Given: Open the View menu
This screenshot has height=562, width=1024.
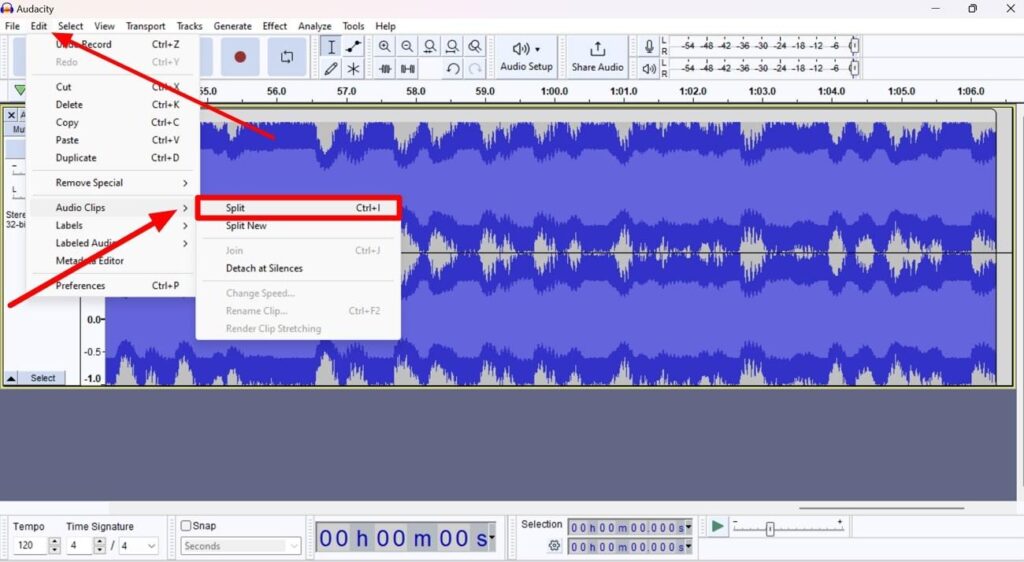Looking at the screenshot, I should (104, 26).
